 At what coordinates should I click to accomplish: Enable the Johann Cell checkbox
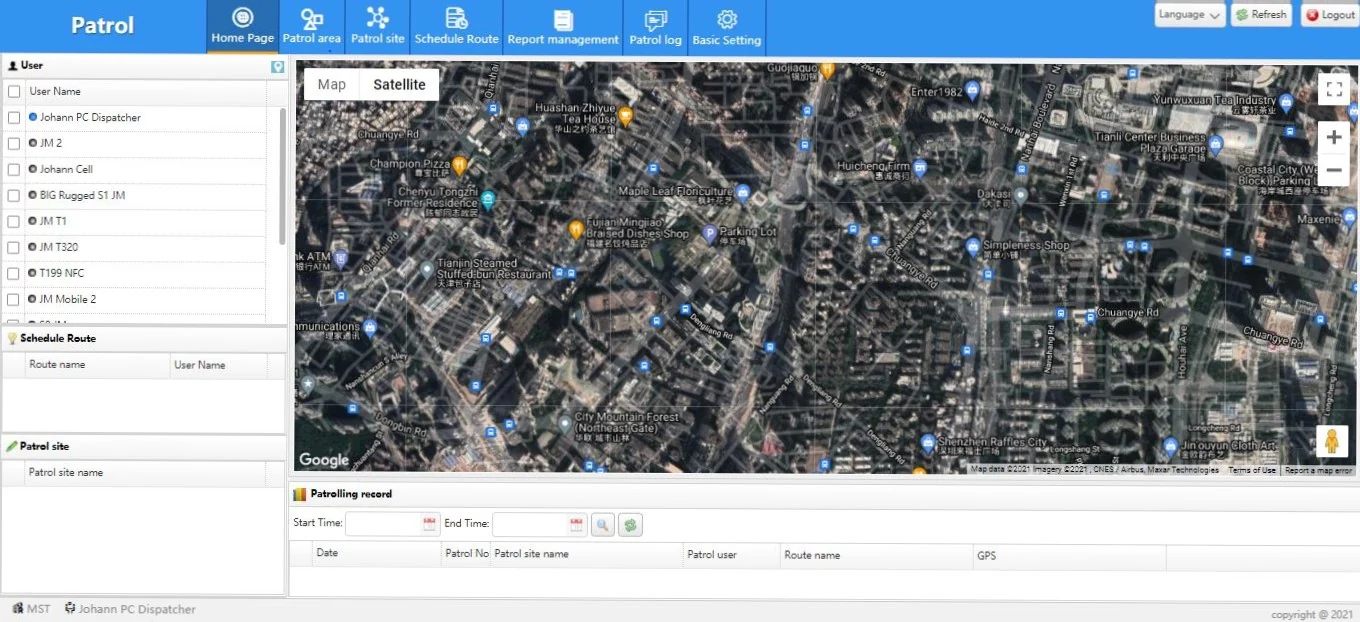pos(14,170)
